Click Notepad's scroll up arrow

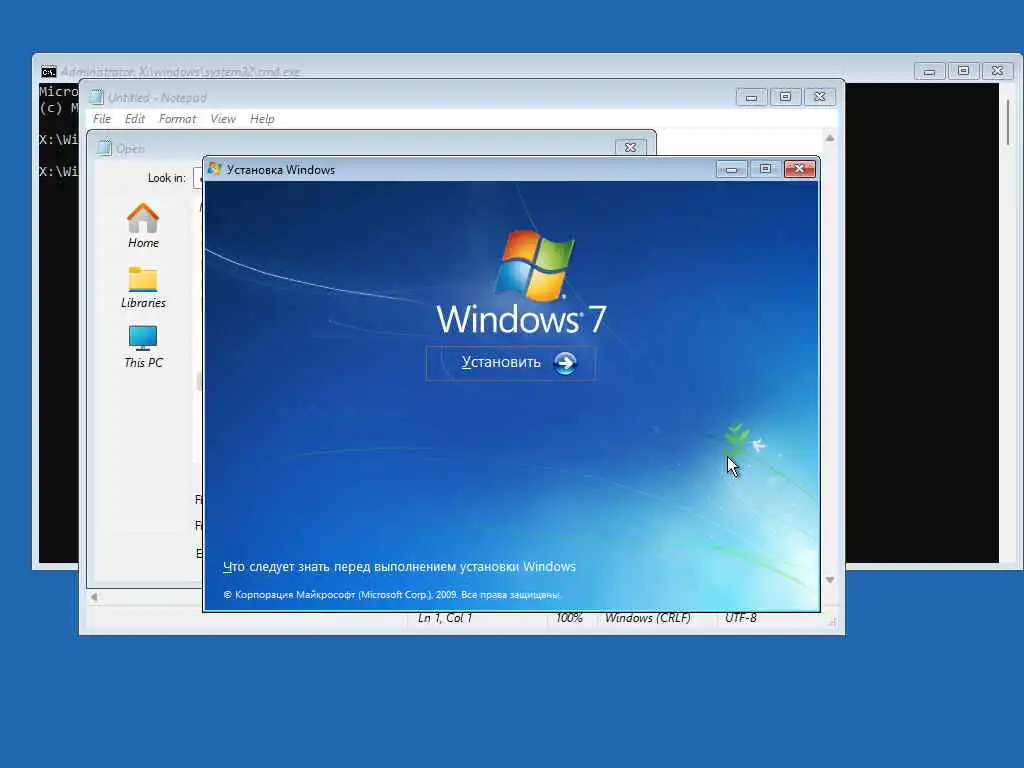point(830,138)
